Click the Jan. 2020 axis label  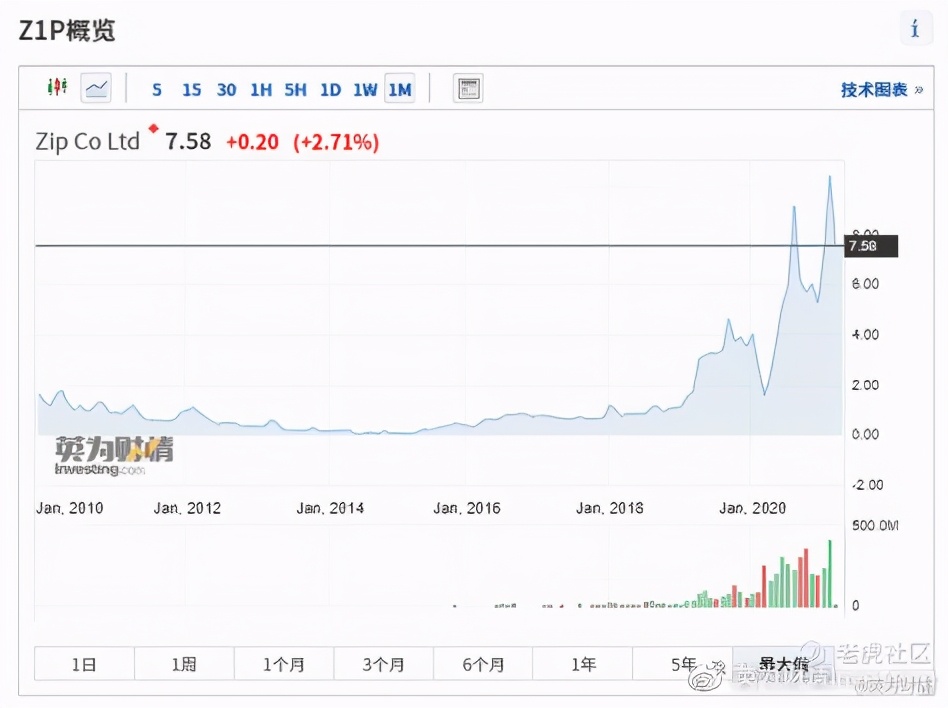tap(753, 508)
